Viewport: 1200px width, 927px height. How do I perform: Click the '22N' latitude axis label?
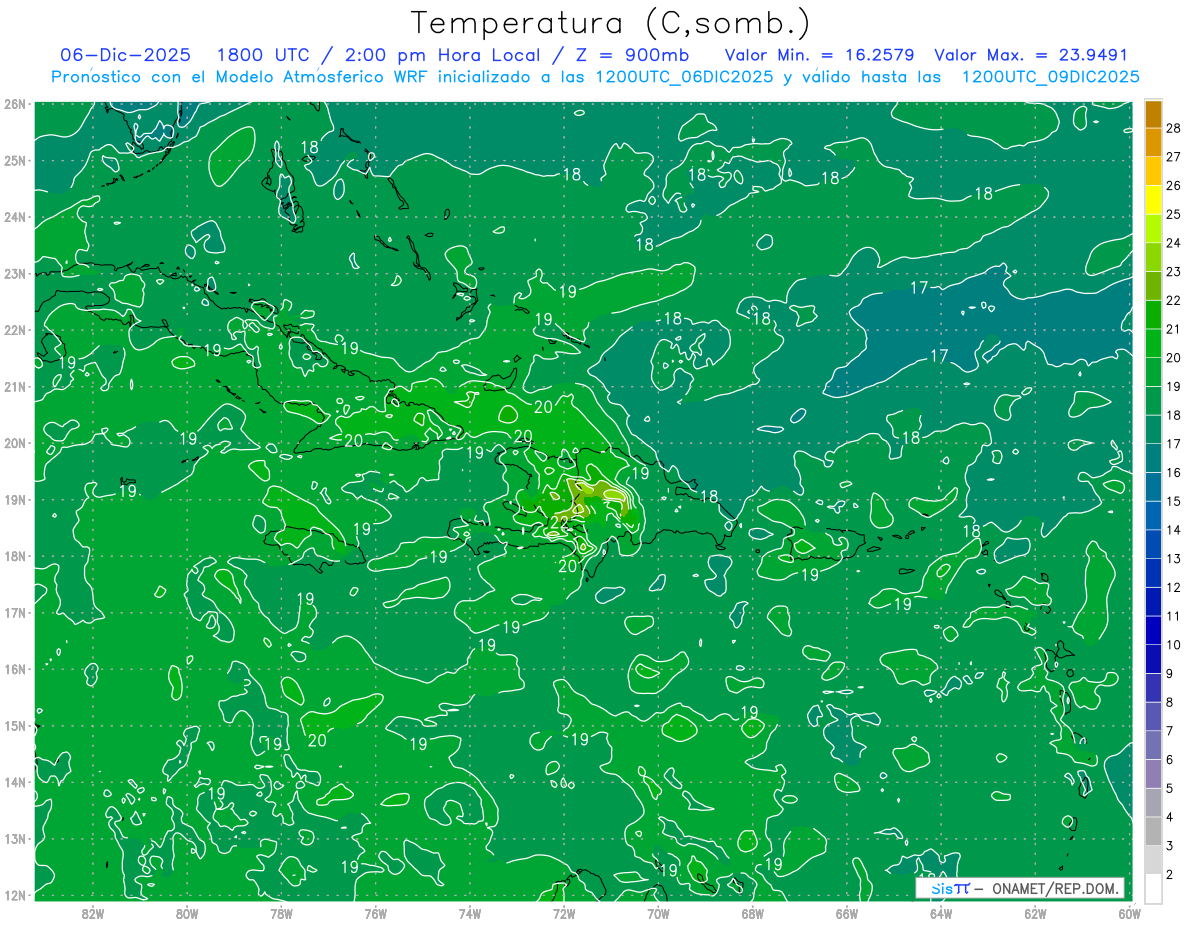(x=15, y=330)
